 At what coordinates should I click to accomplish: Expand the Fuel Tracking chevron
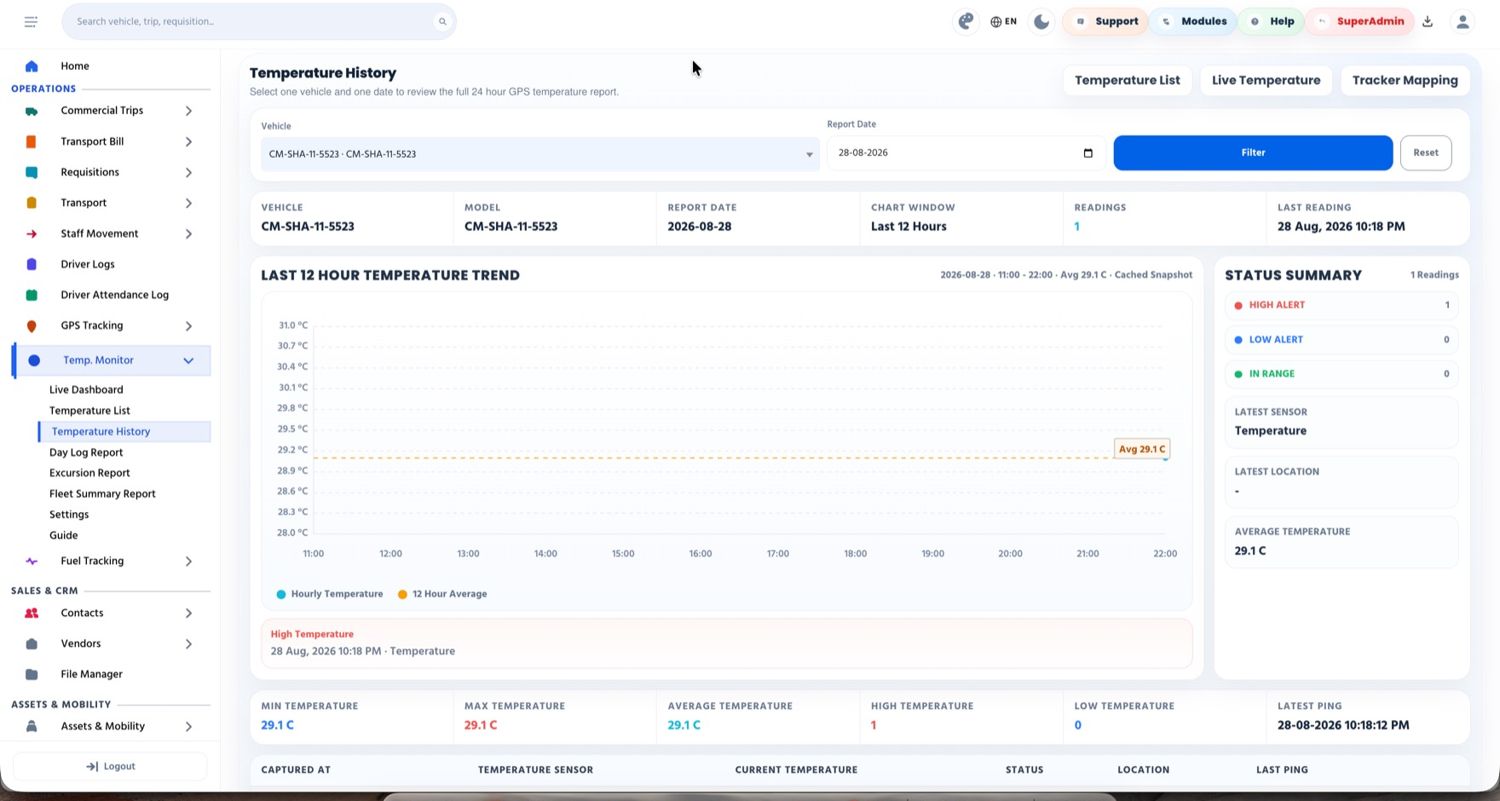[188, 561]
